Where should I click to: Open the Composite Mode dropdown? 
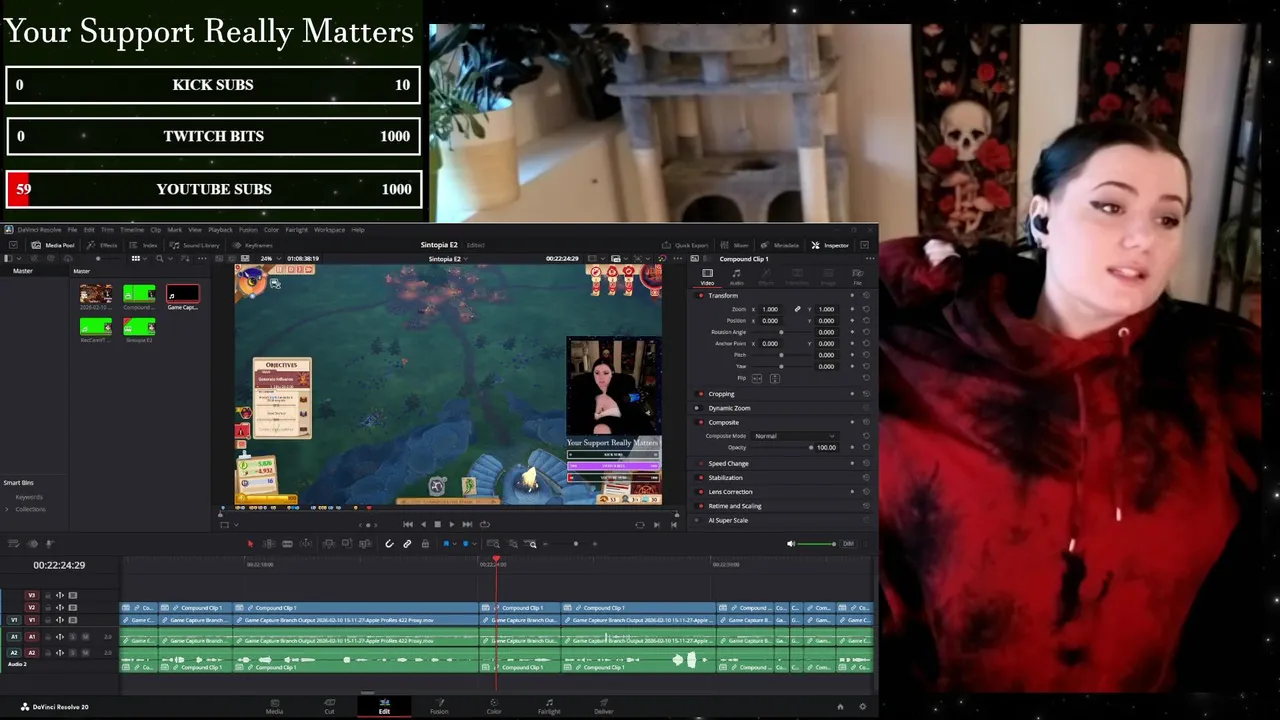[x=795, y=436]
